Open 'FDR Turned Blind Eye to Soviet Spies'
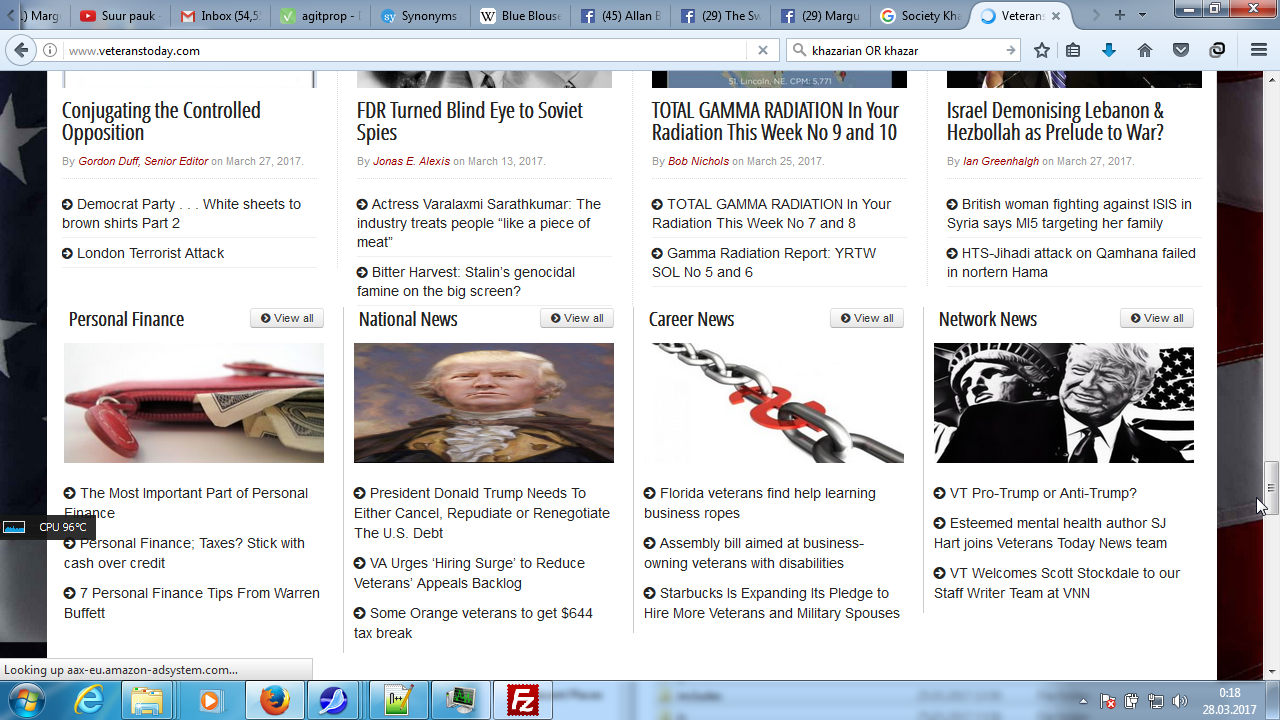1280x720 pixels. (470, 121)
